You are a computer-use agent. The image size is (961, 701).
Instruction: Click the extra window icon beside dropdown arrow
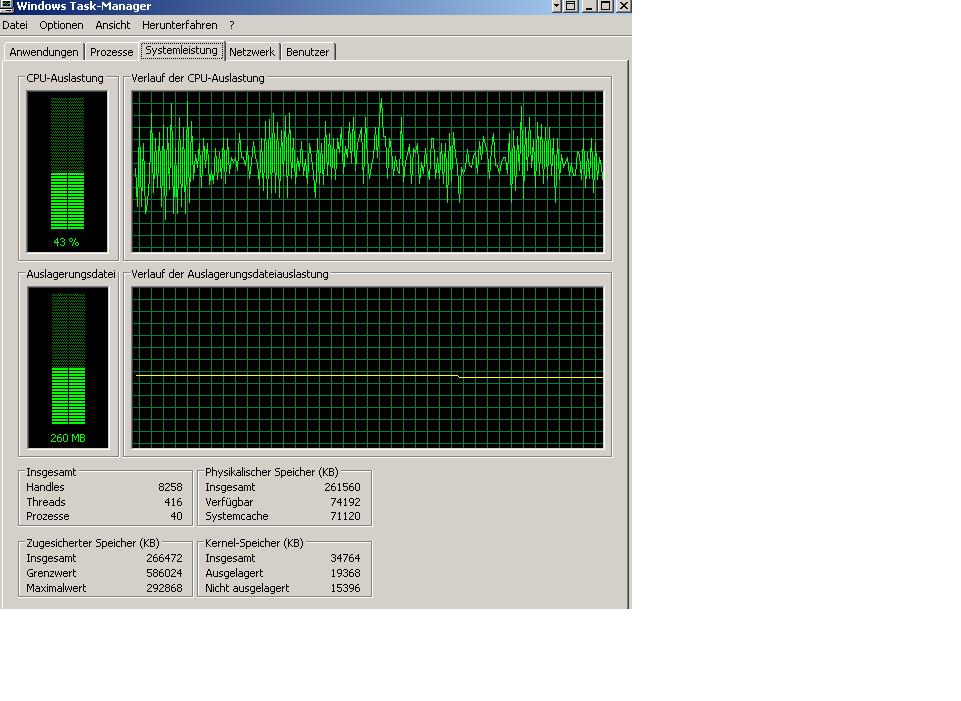click(571, 6)
